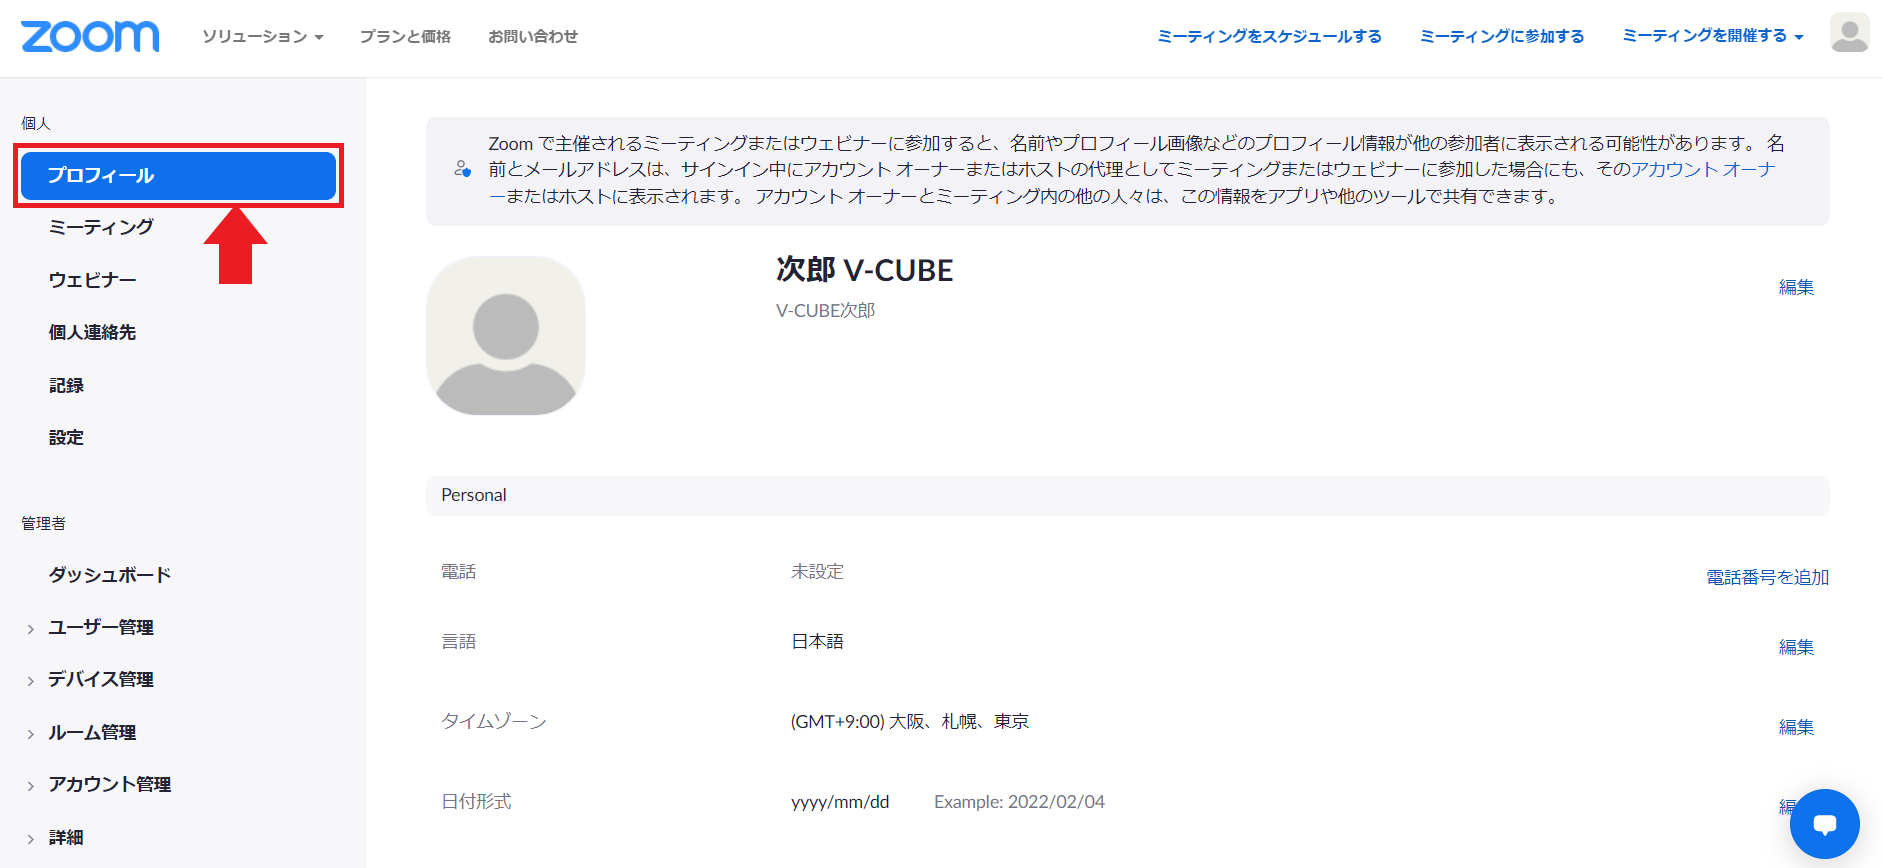Open ウェビナー in the sidebar
Viewport: 1882px width, 868px height.
click(x=92, y=280)
